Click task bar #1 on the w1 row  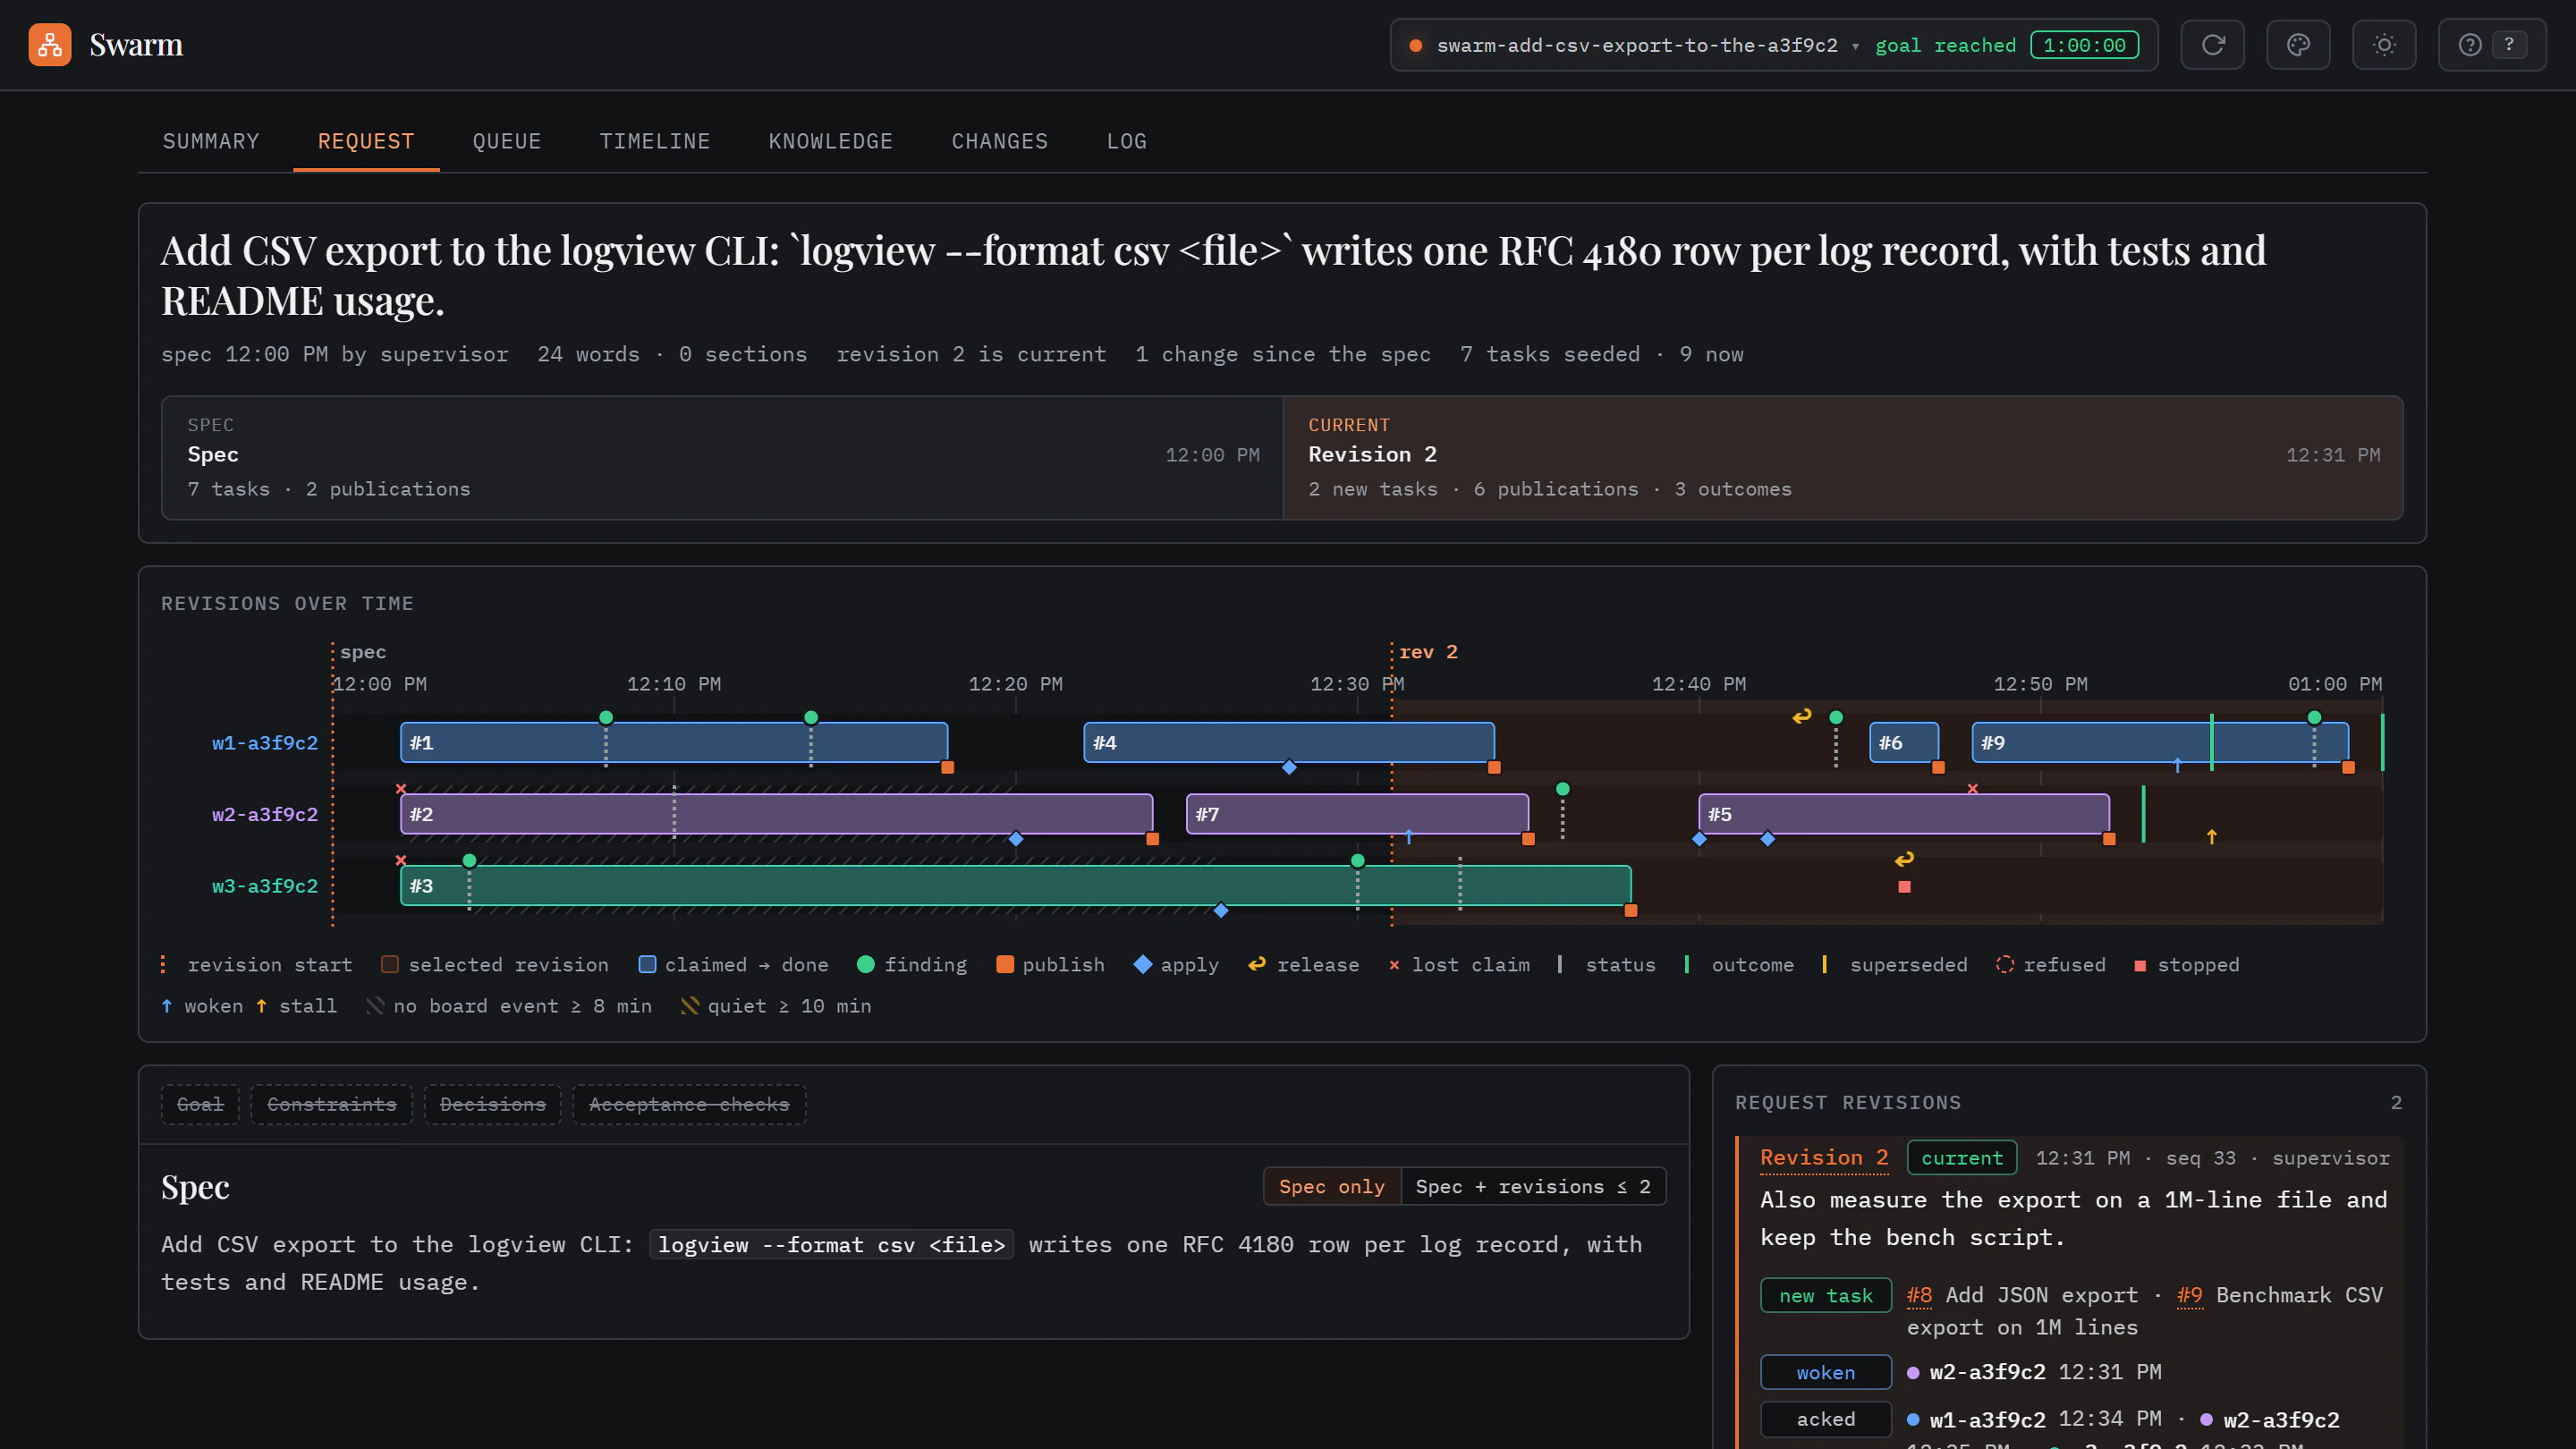(674, 743)
